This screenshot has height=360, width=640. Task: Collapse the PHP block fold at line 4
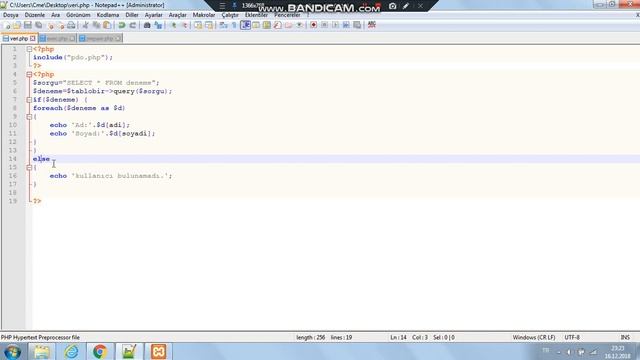coord(29,74)
